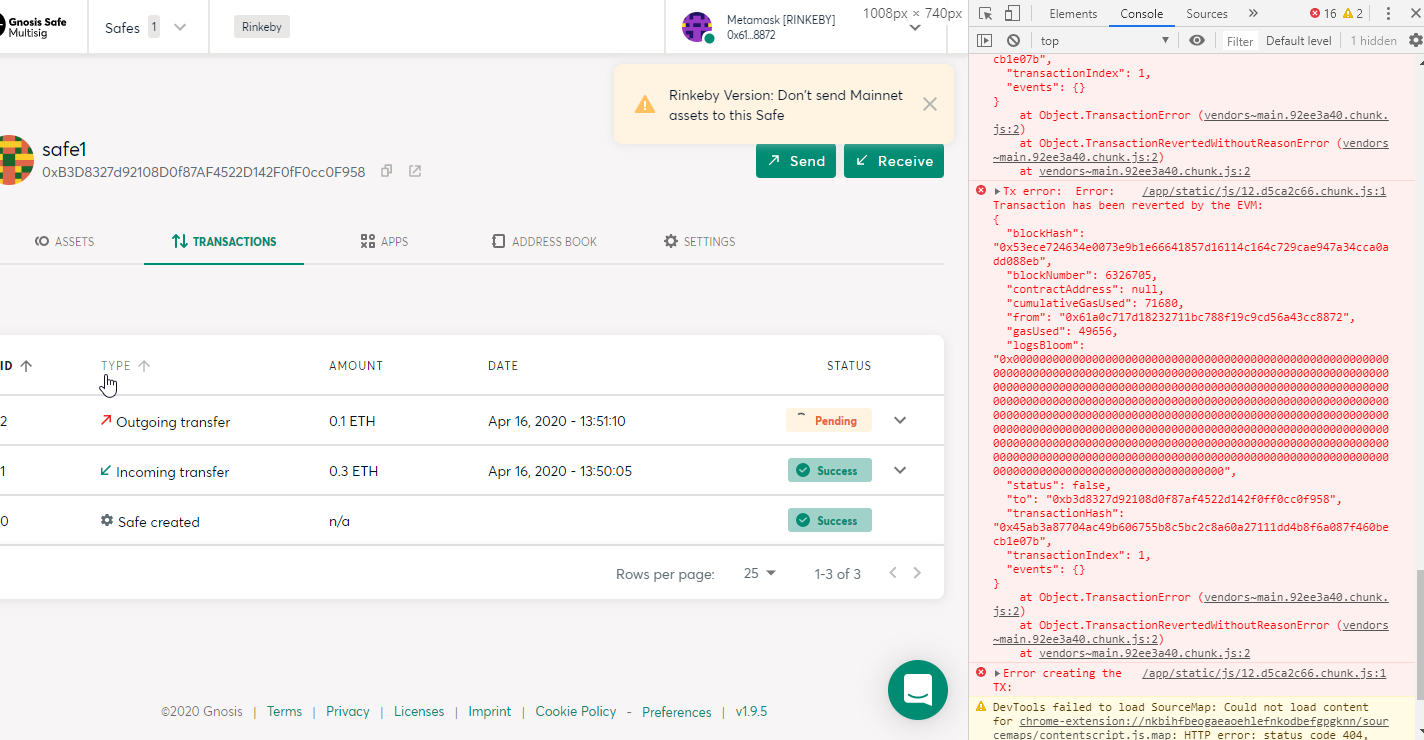Expand the Tx error console message

997,191
